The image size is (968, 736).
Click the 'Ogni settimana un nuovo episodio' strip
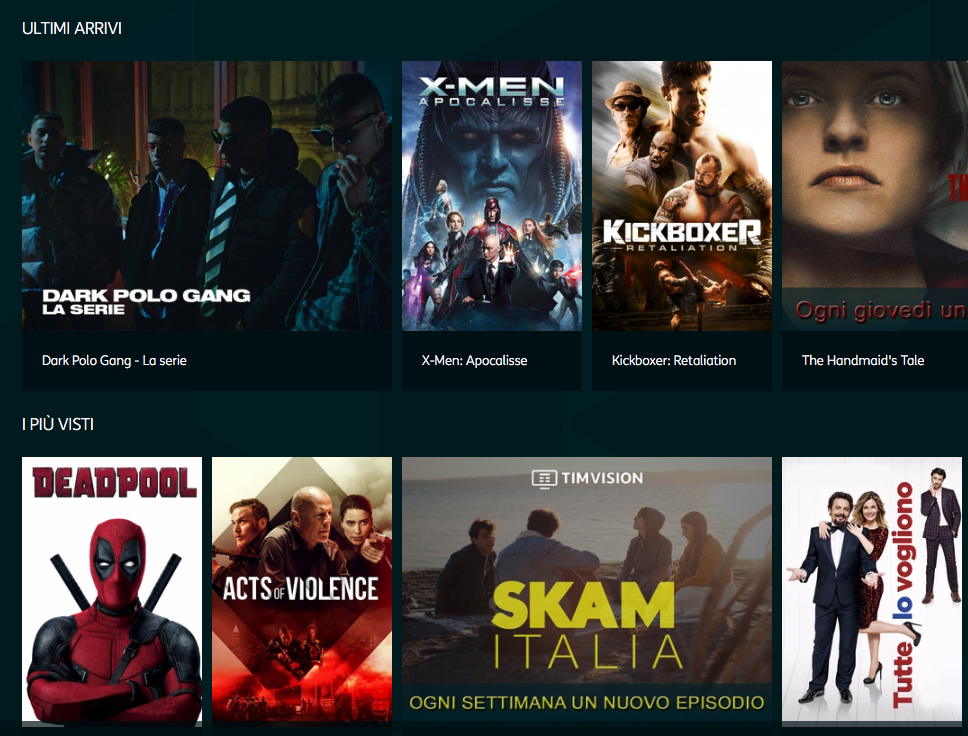point(587,703)
